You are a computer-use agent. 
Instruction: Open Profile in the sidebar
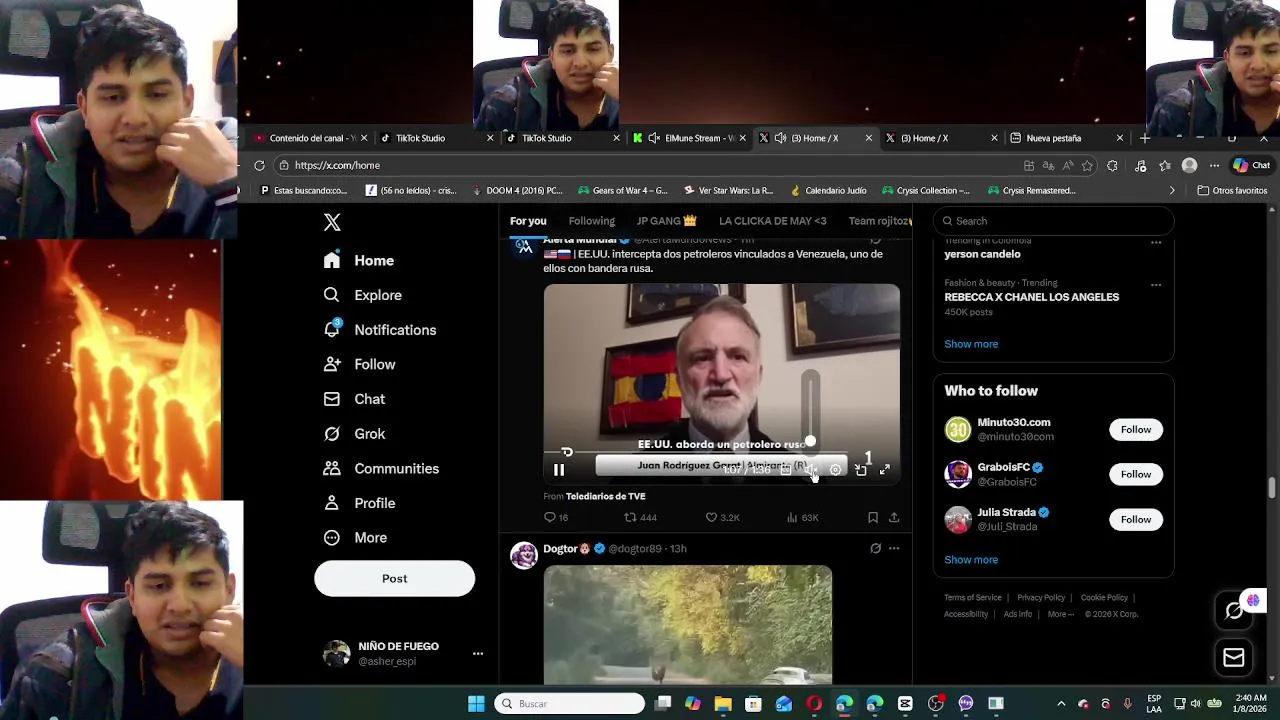pyautogui.click(x=359, y=503)
